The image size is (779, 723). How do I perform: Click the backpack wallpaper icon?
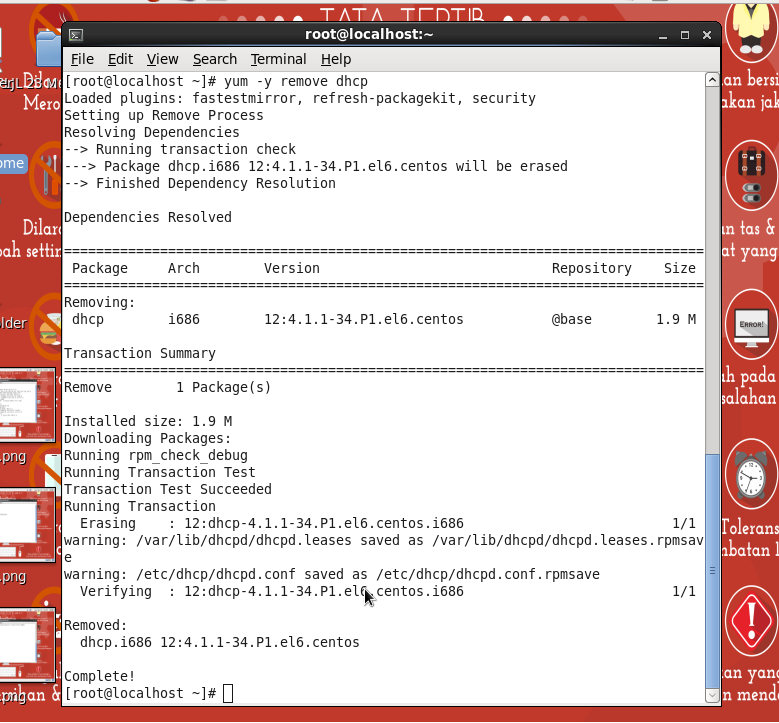[751, 175]
